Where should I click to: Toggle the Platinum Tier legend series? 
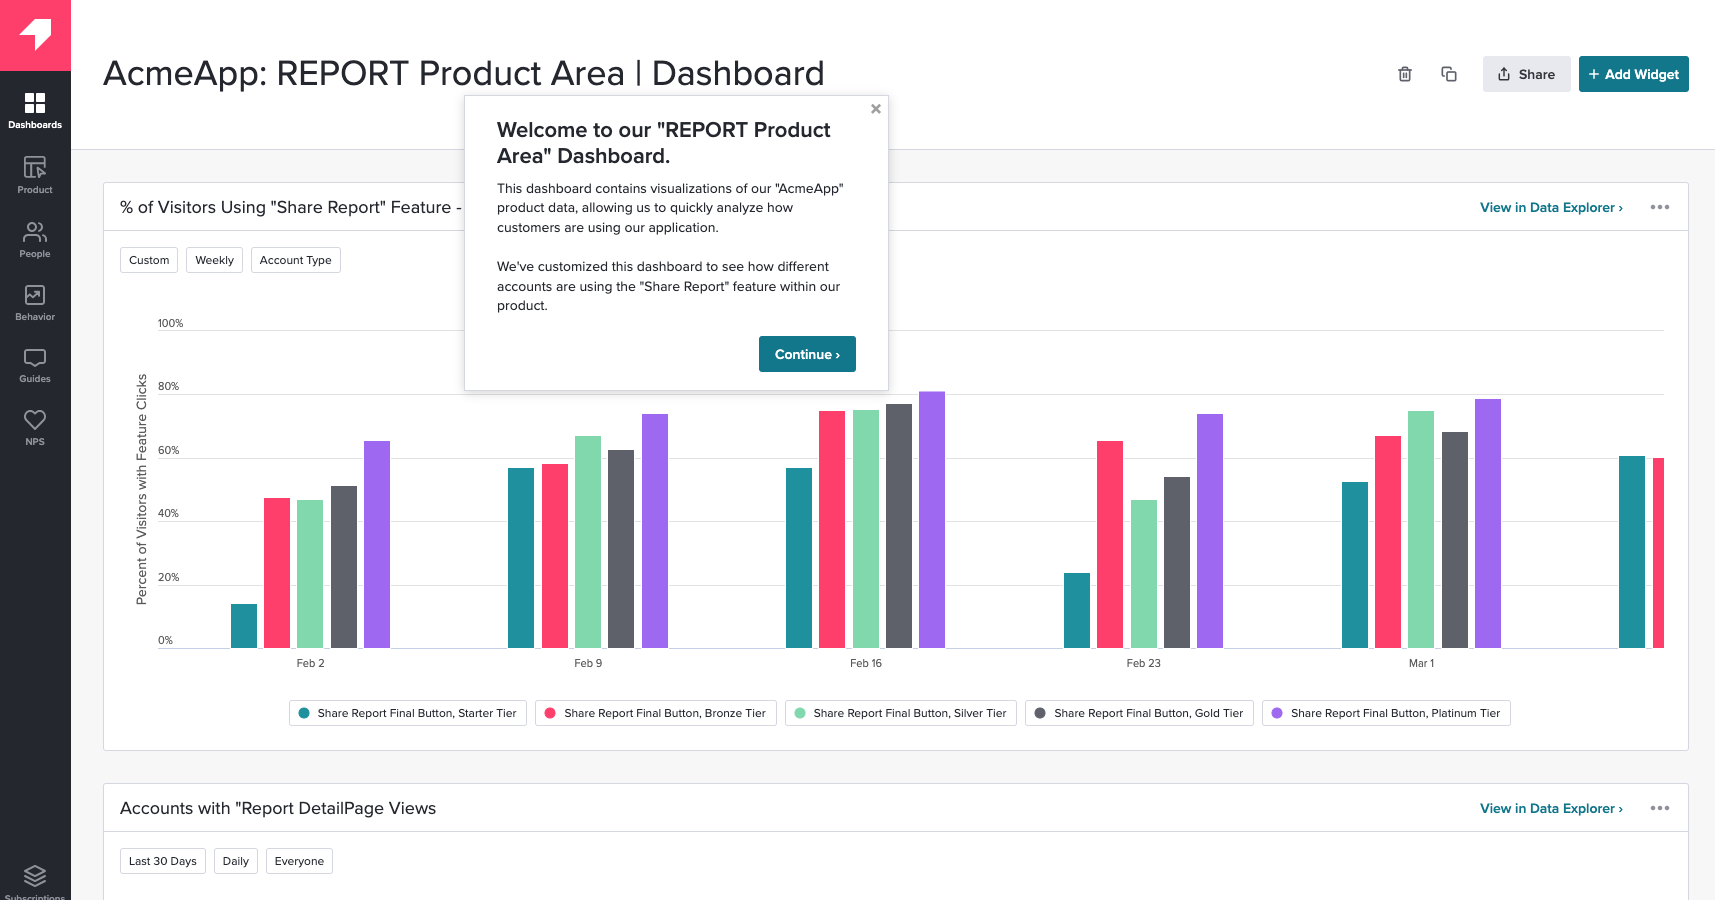click(1386, 713)
